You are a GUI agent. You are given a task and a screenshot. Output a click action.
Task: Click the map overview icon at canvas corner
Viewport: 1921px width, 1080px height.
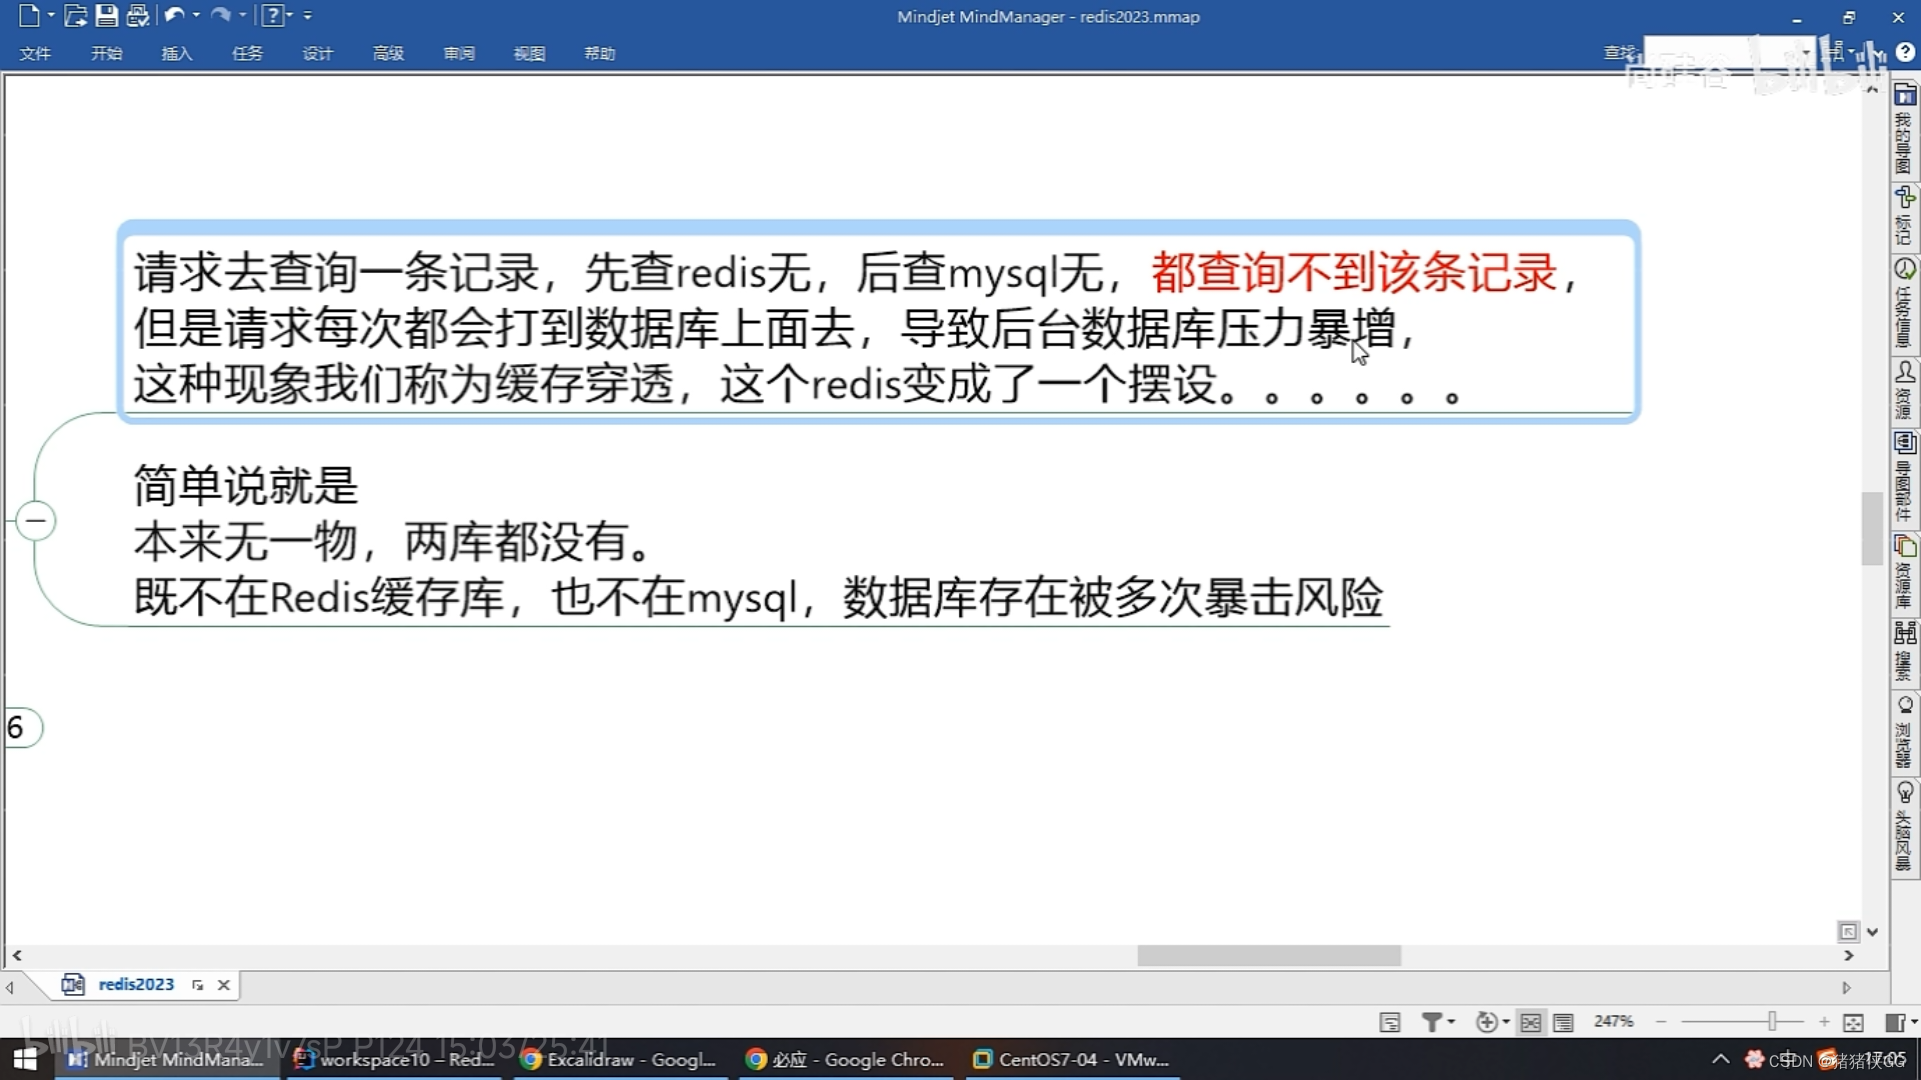[x=1848, y=932]
